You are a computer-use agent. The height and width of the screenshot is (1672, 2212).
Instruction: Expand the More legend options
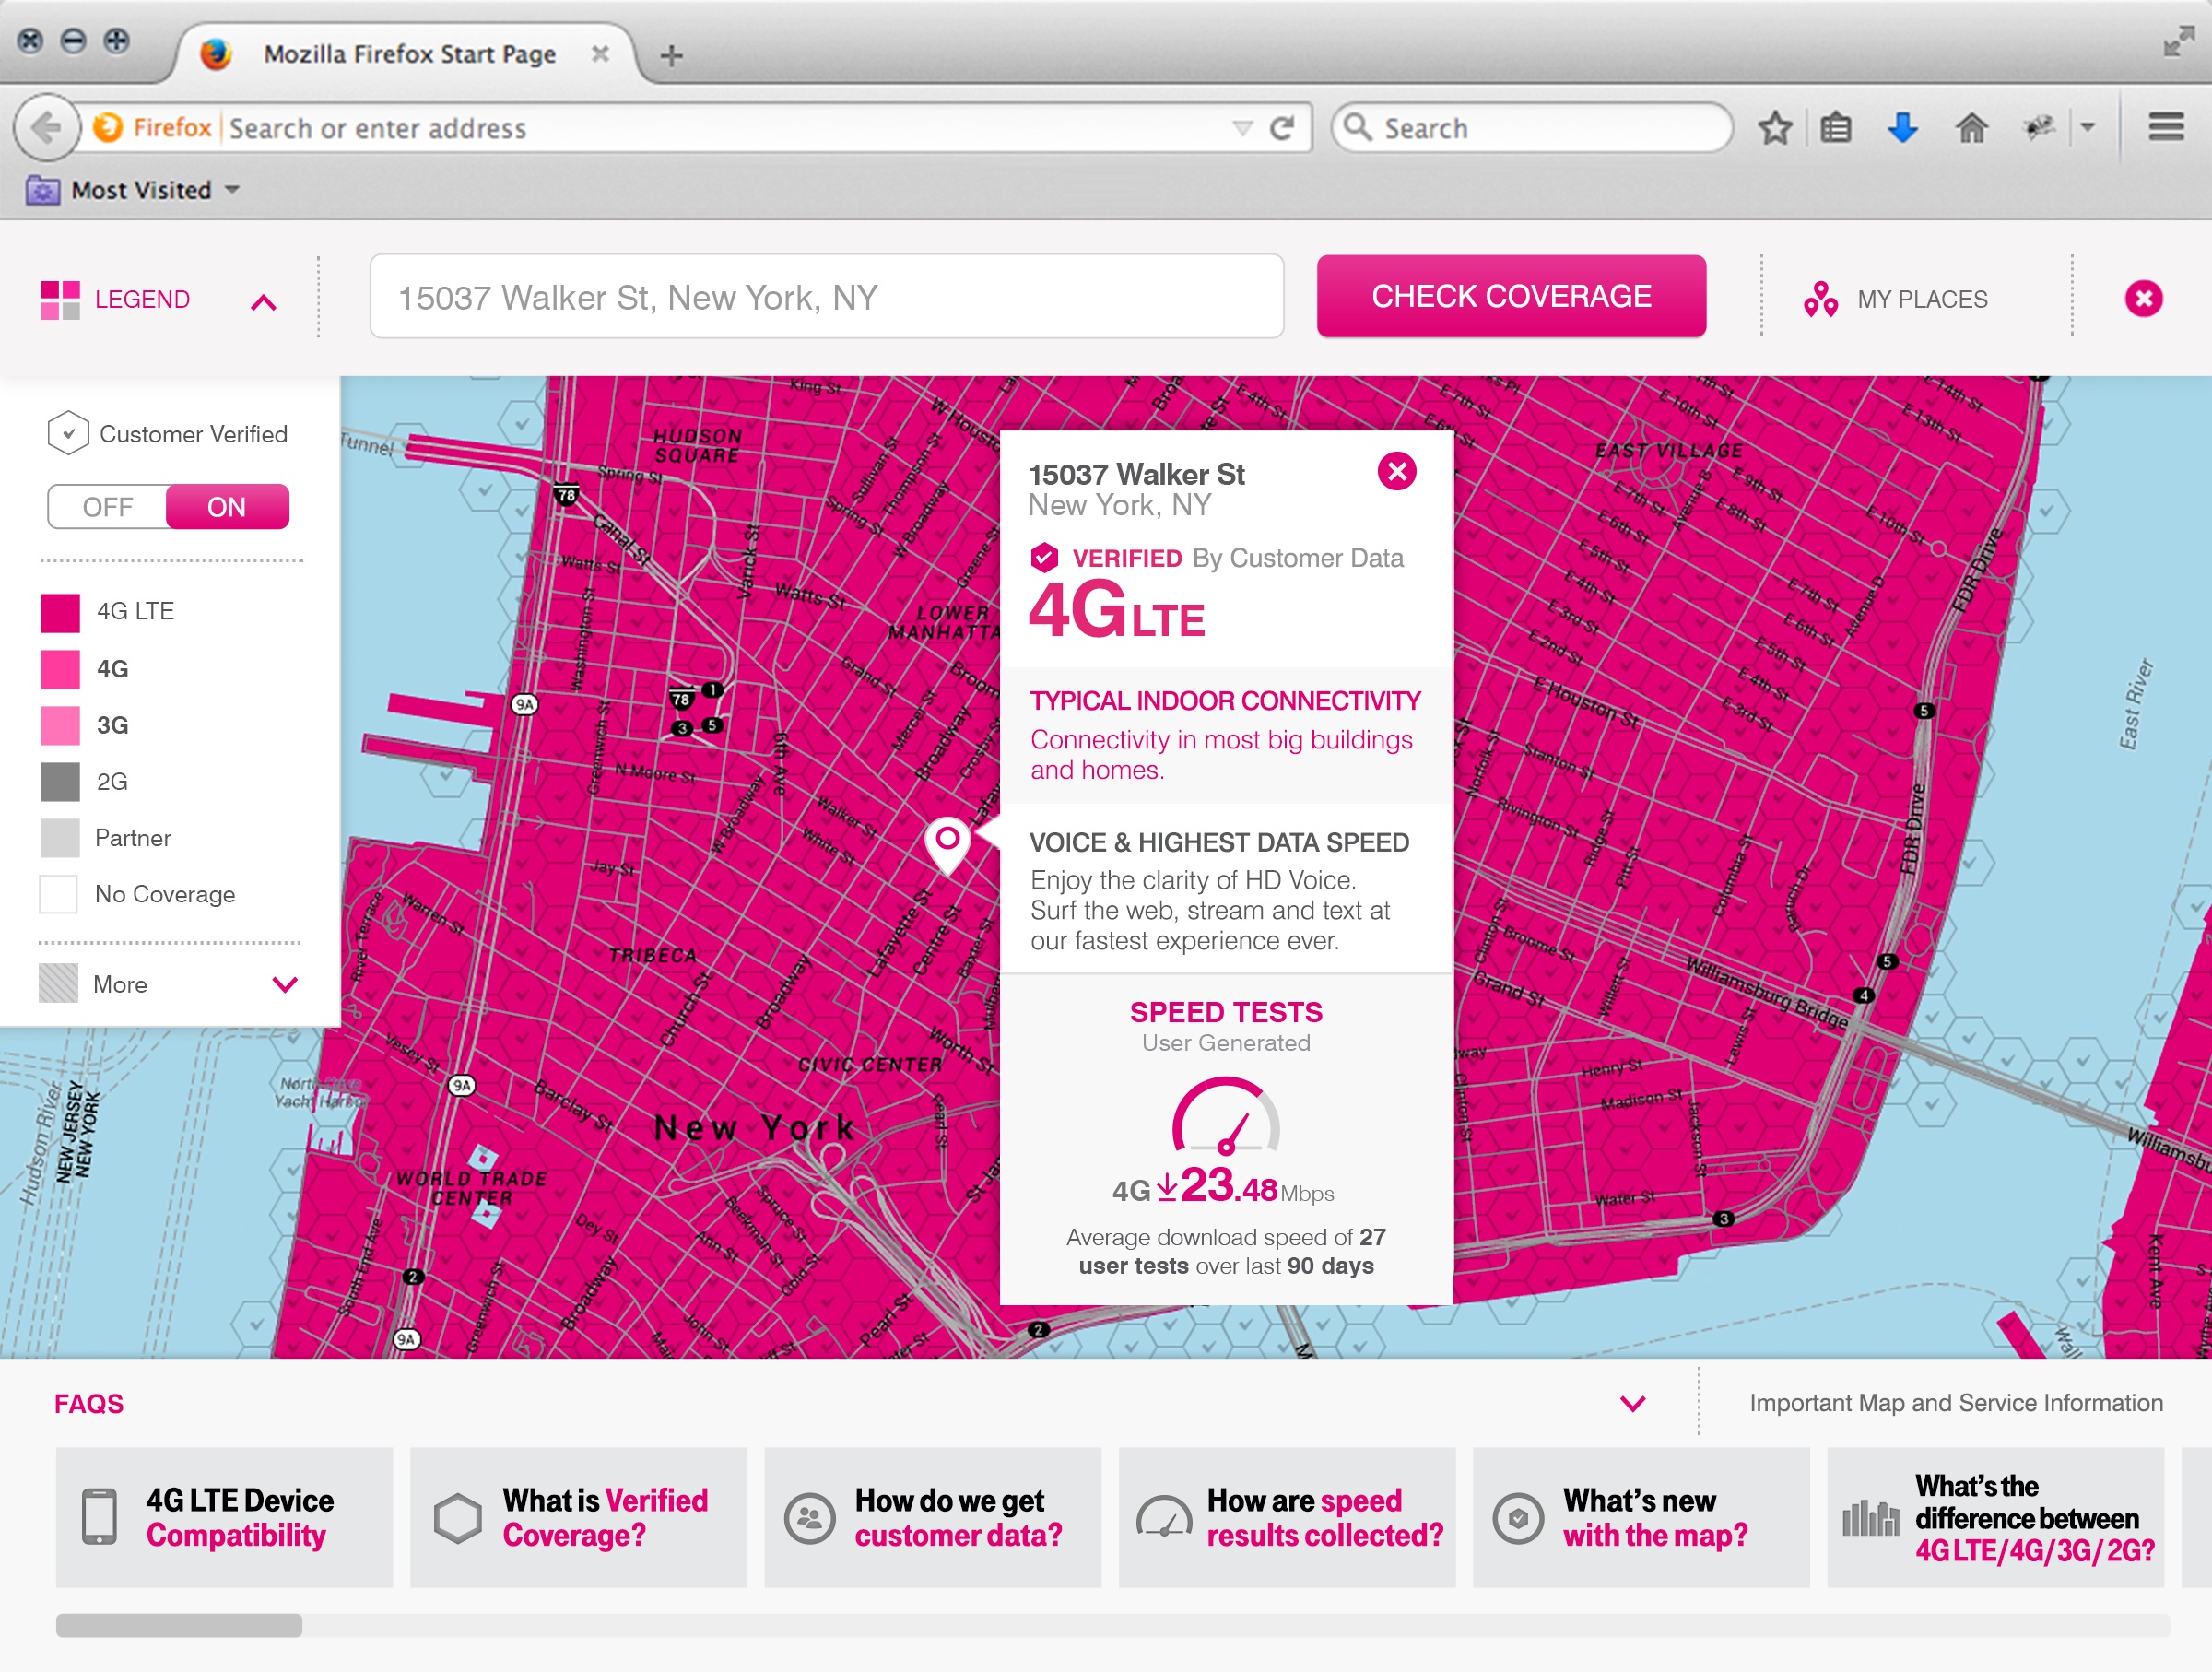click(x=285, y=985)
